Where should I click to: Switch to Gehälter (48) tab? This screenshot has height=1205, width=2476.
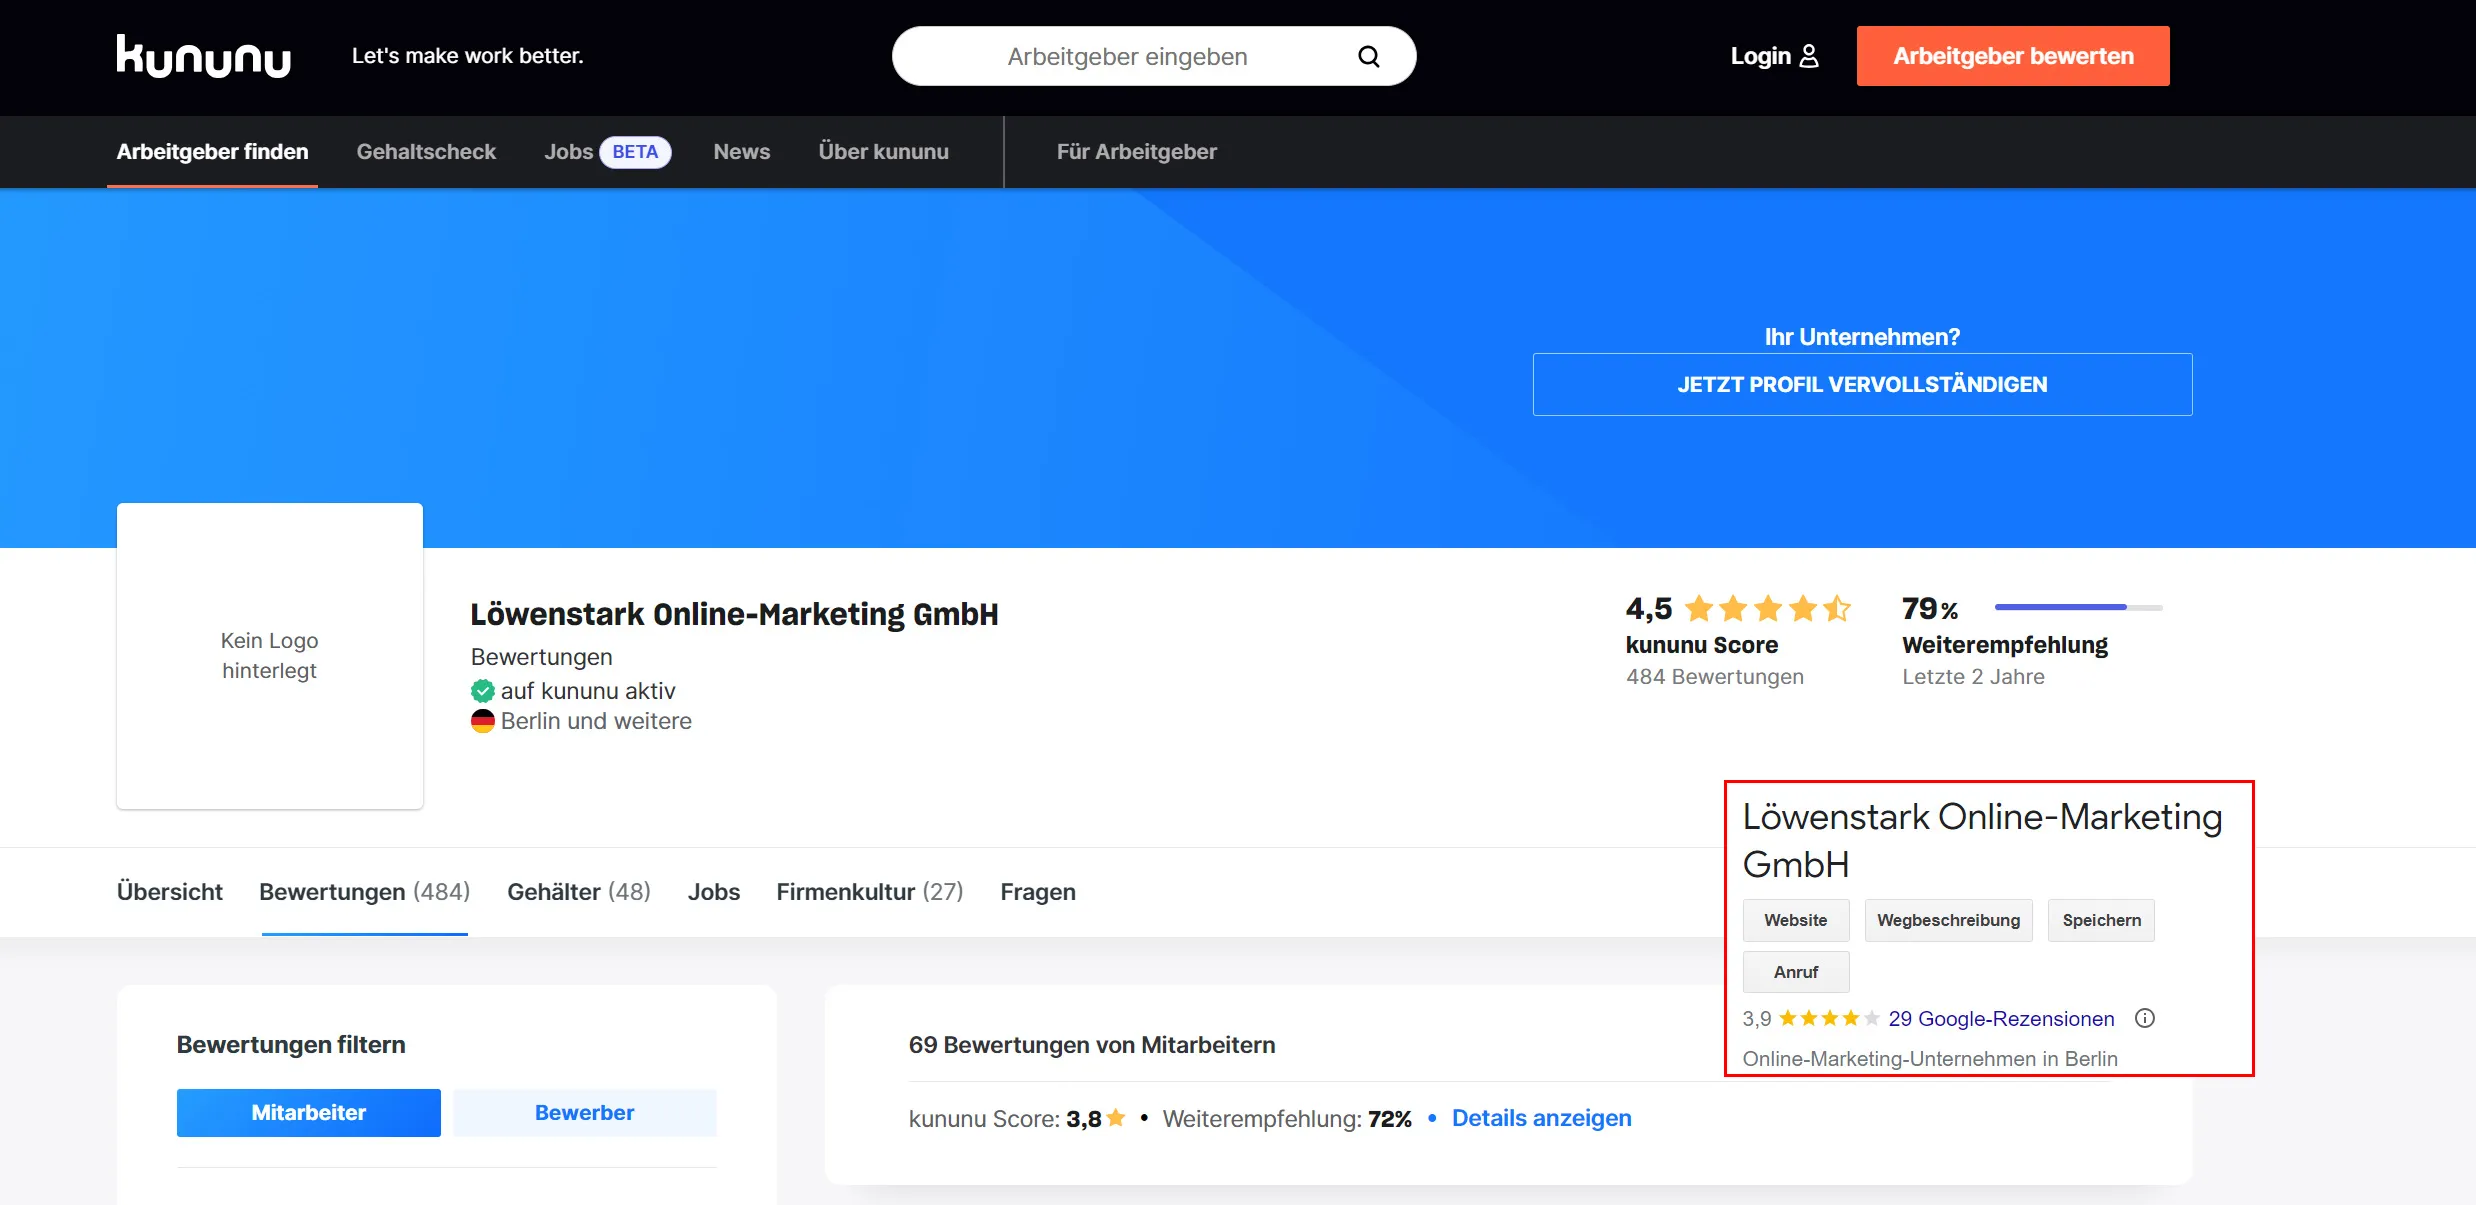click(579, 892)
